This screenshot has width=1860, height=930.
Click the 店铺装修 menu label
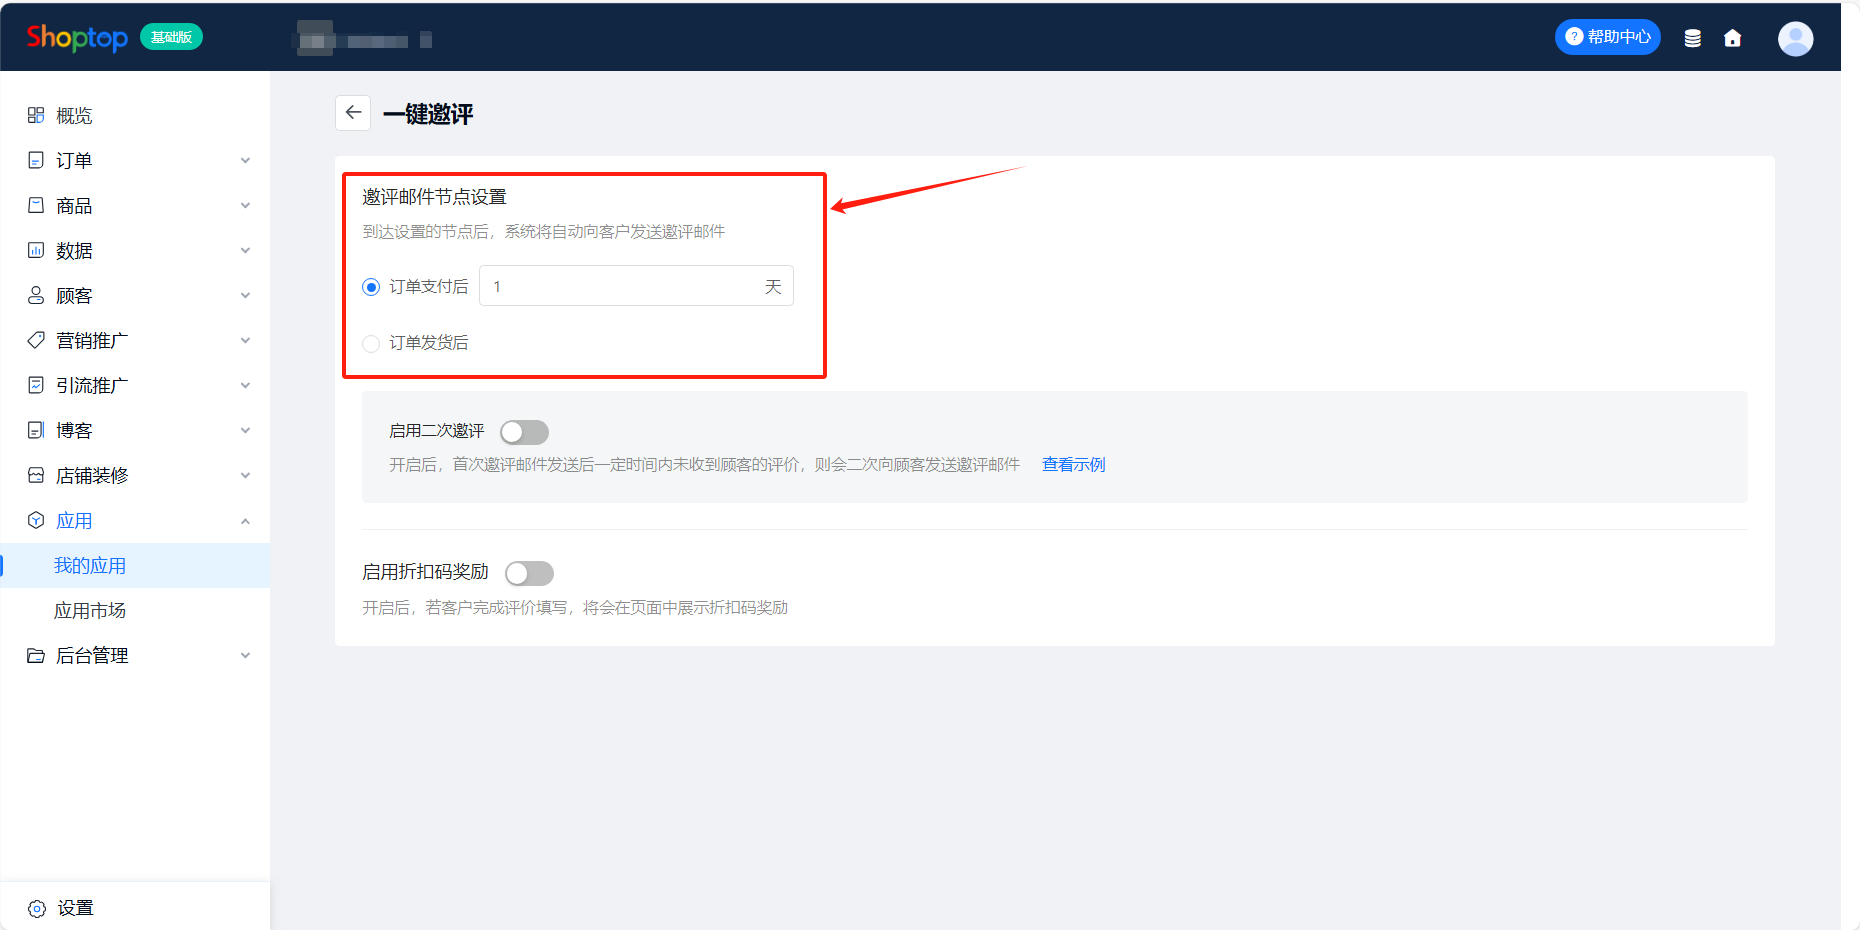[92, 475]
